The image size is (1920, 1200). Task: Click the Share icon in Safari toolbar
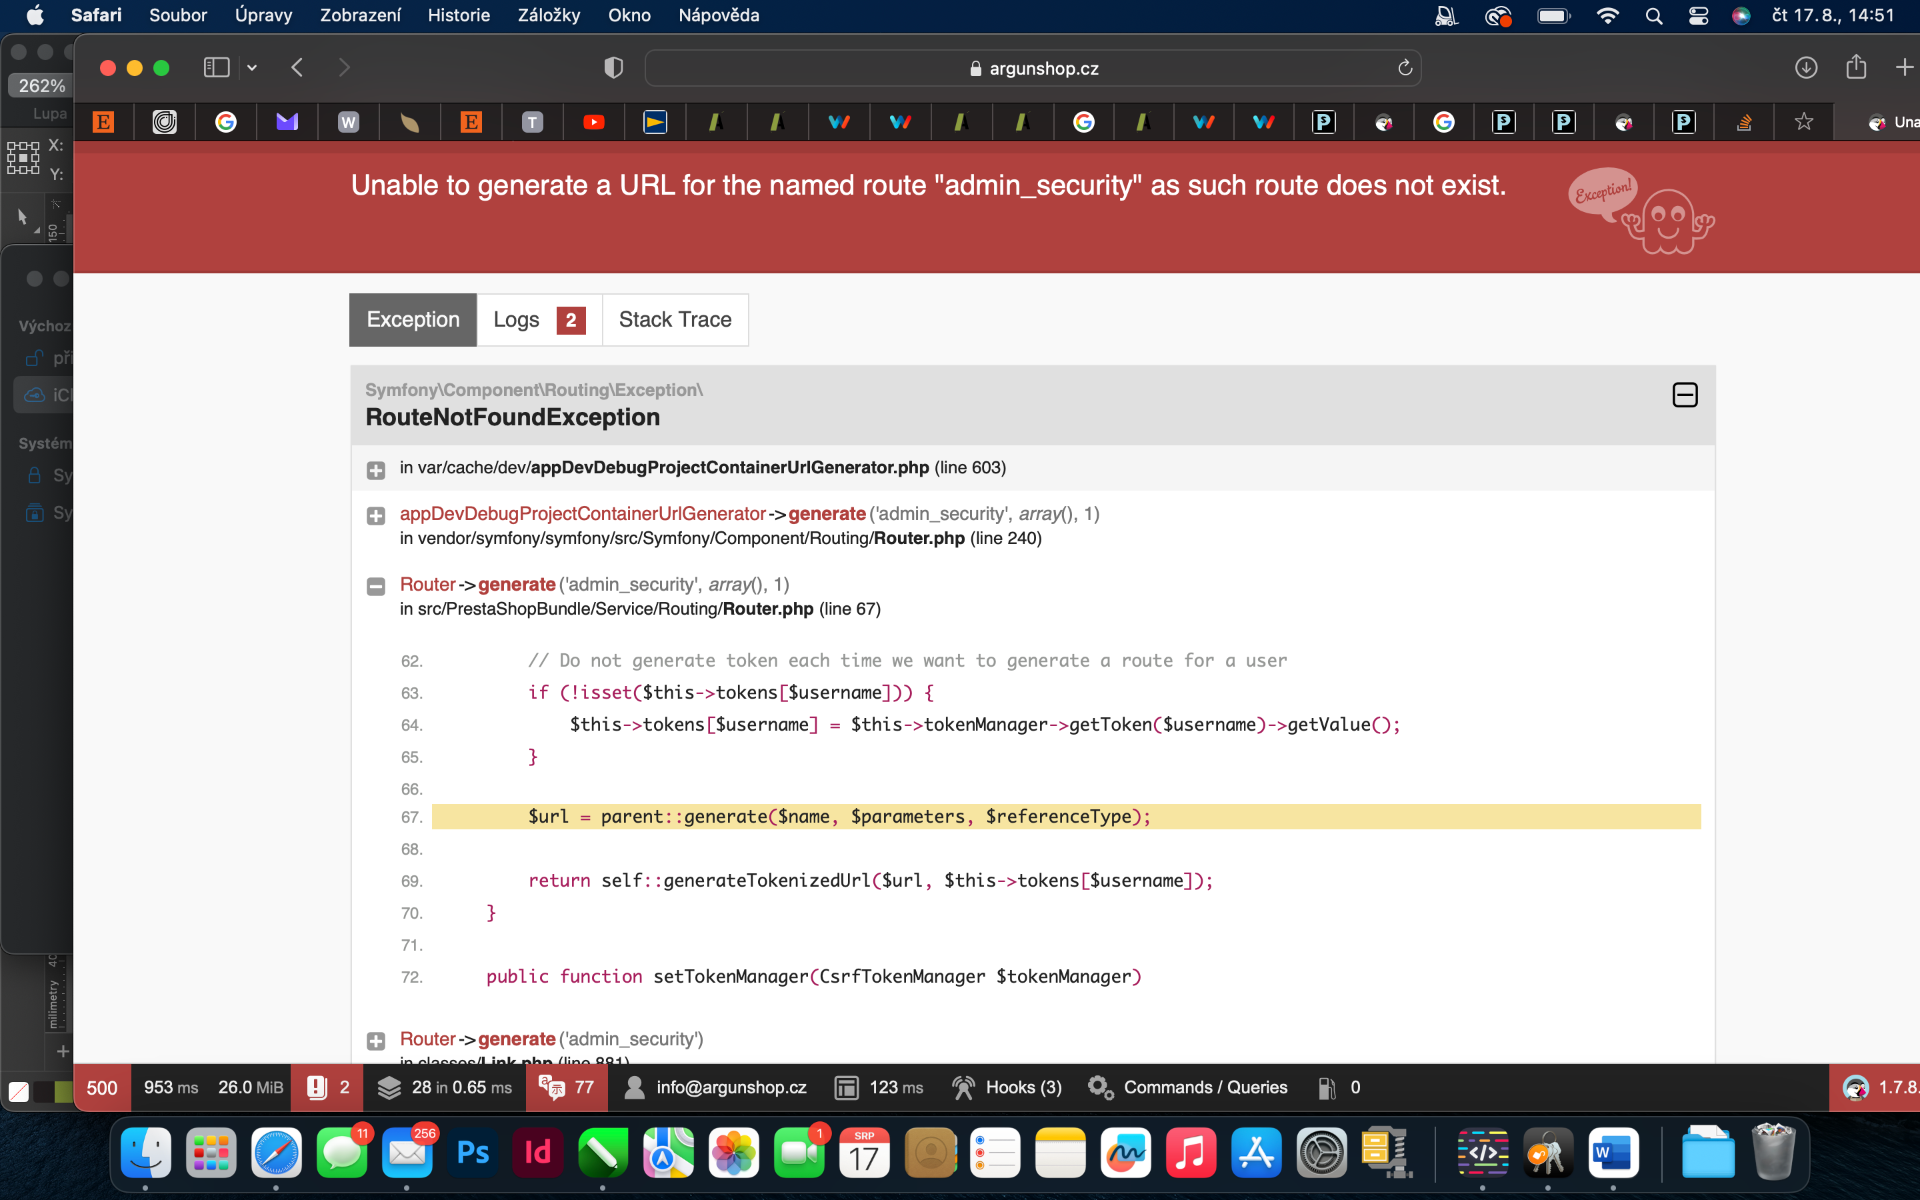(1856, 67)
